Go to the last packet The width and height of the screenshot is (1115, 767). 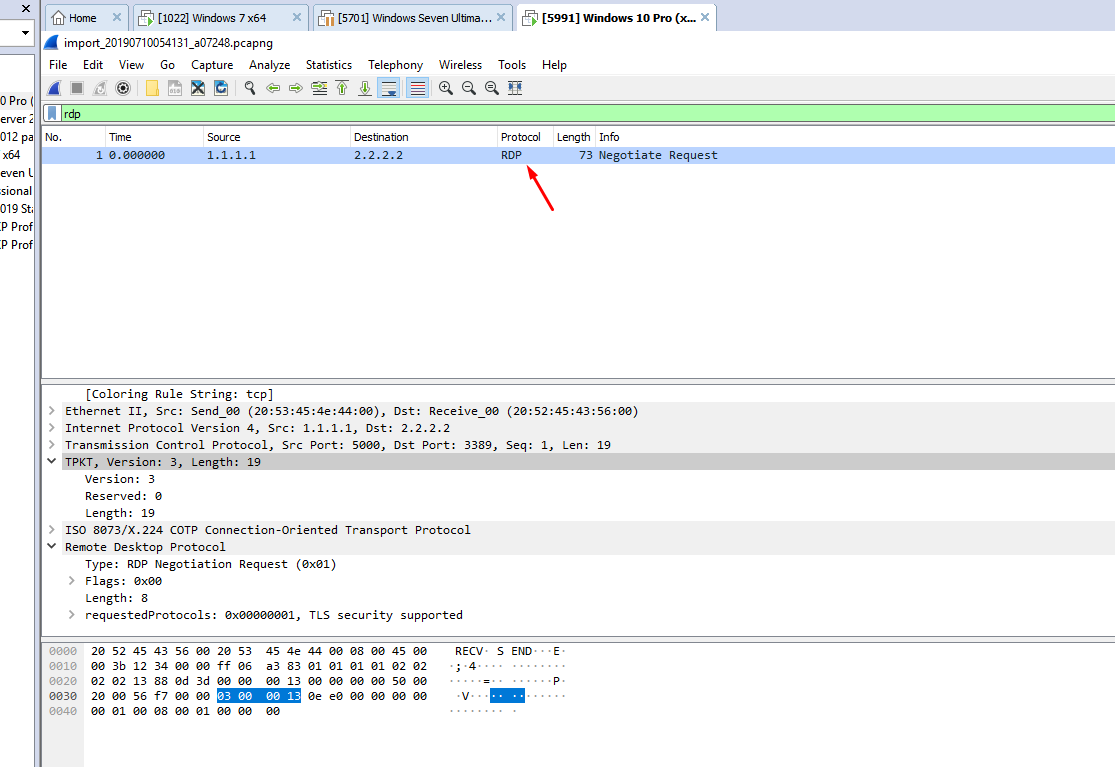[364, 88]
